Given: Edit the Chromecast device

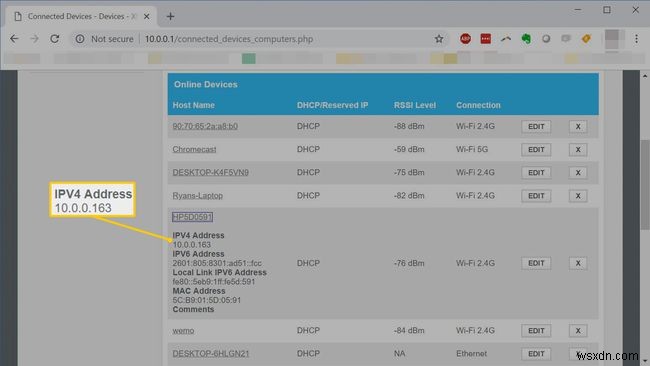Looking at the screenshot, I should [x=536, y=150].
